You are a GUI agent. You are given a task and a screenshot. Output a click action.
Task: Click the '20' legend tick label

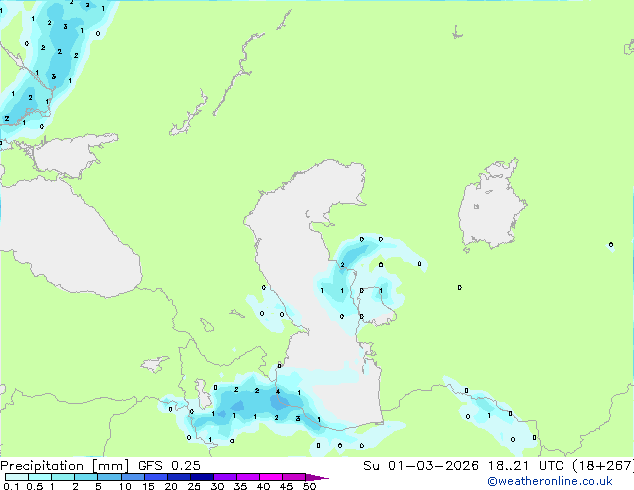(171, 486)
